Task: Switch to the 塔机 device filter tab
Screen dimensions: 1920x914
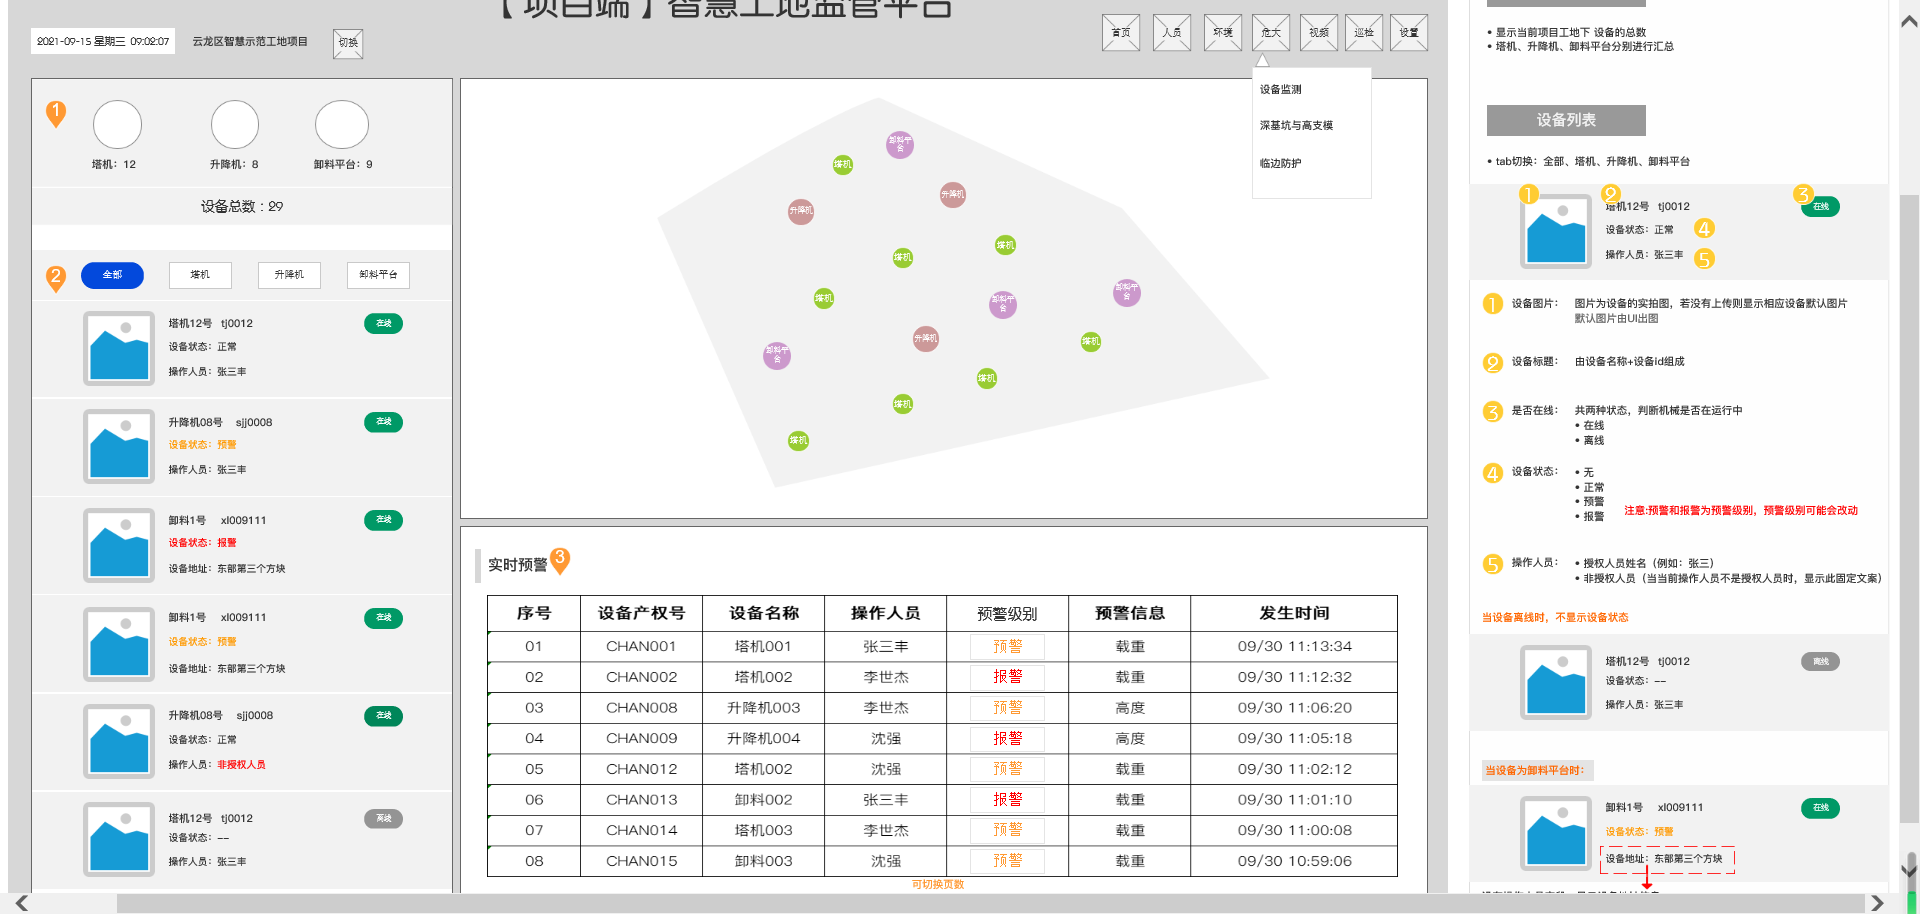Action: (200, 275)
